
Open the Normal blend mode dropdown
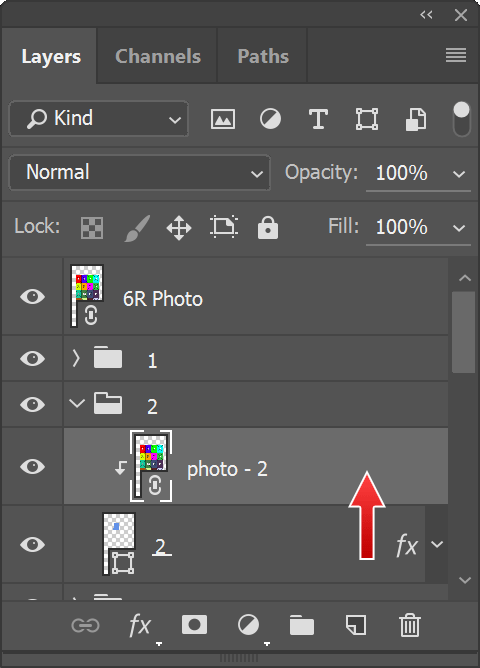click(140, 173)
